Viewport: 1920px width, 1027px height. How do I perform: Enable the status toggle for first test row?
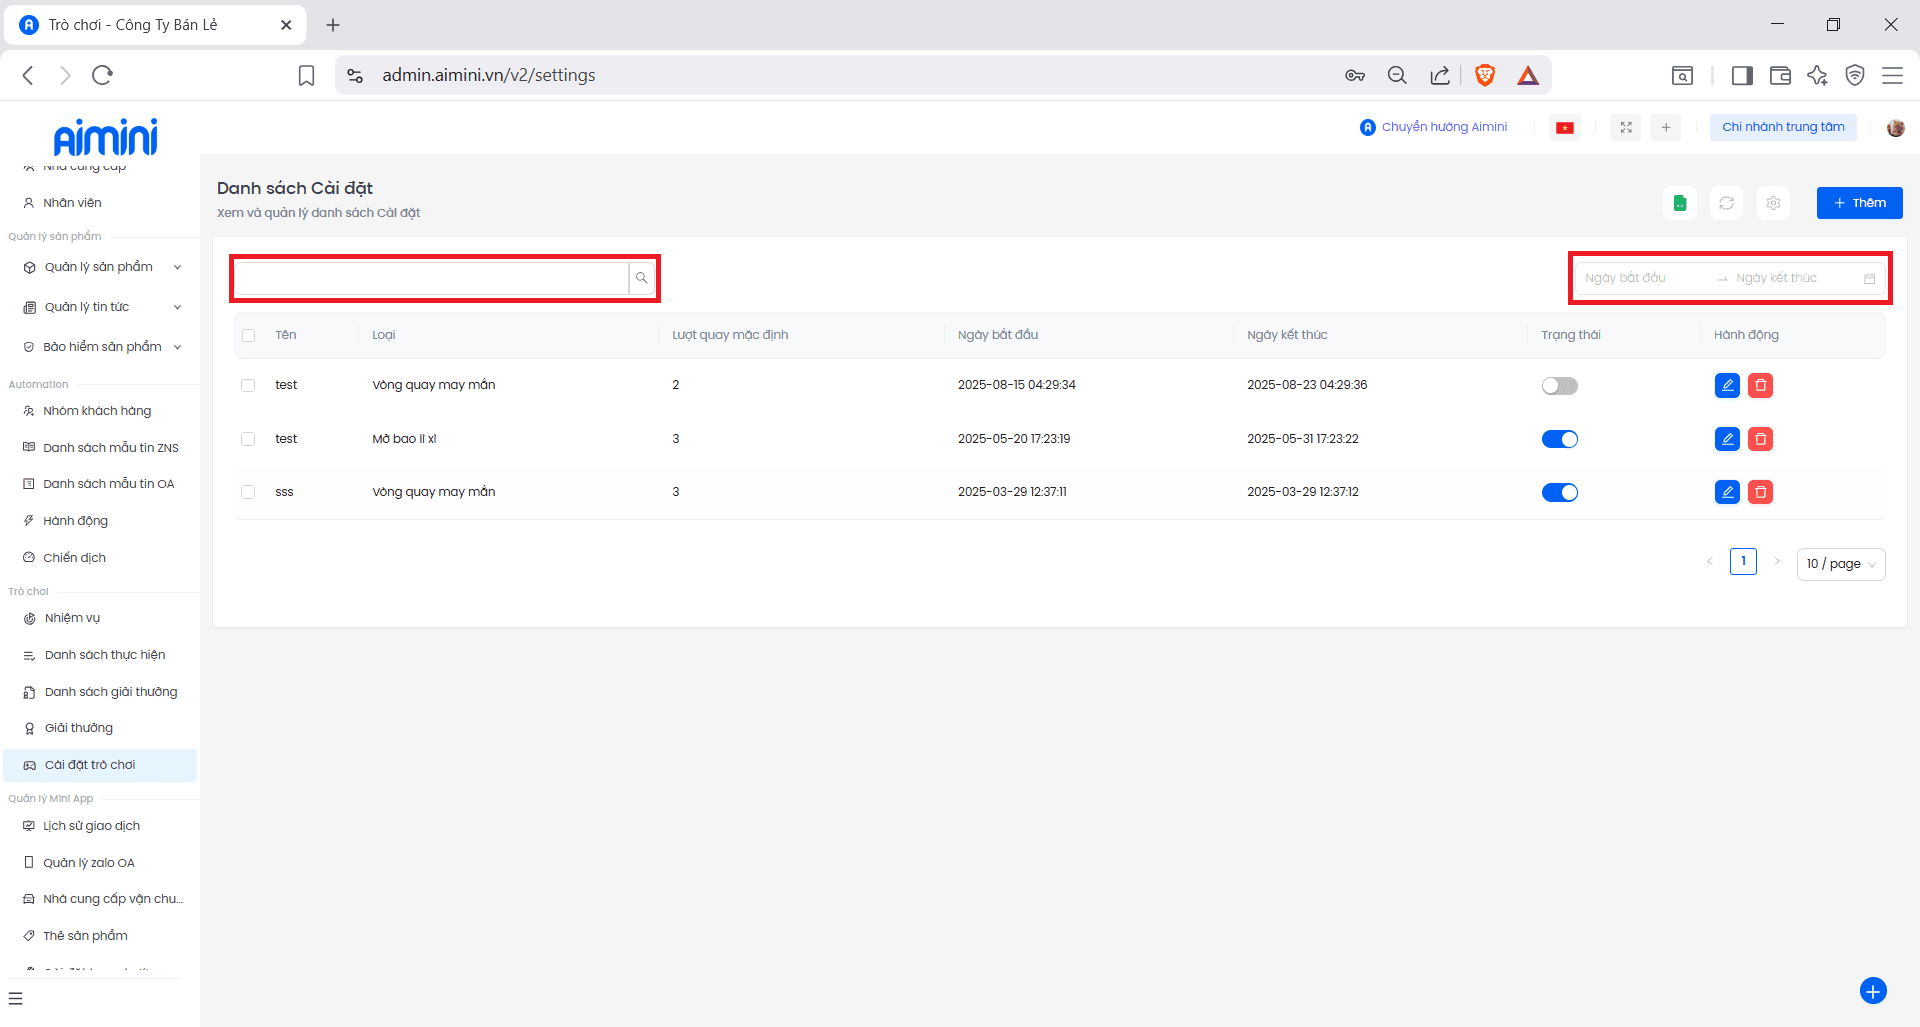[x=1559, y=386]
